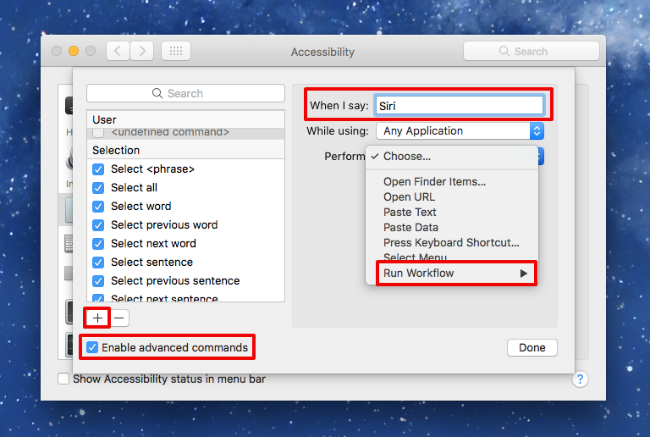Minimize the window with the yellow button
This screenshot has height=437, width=650.
pos(74,51)
